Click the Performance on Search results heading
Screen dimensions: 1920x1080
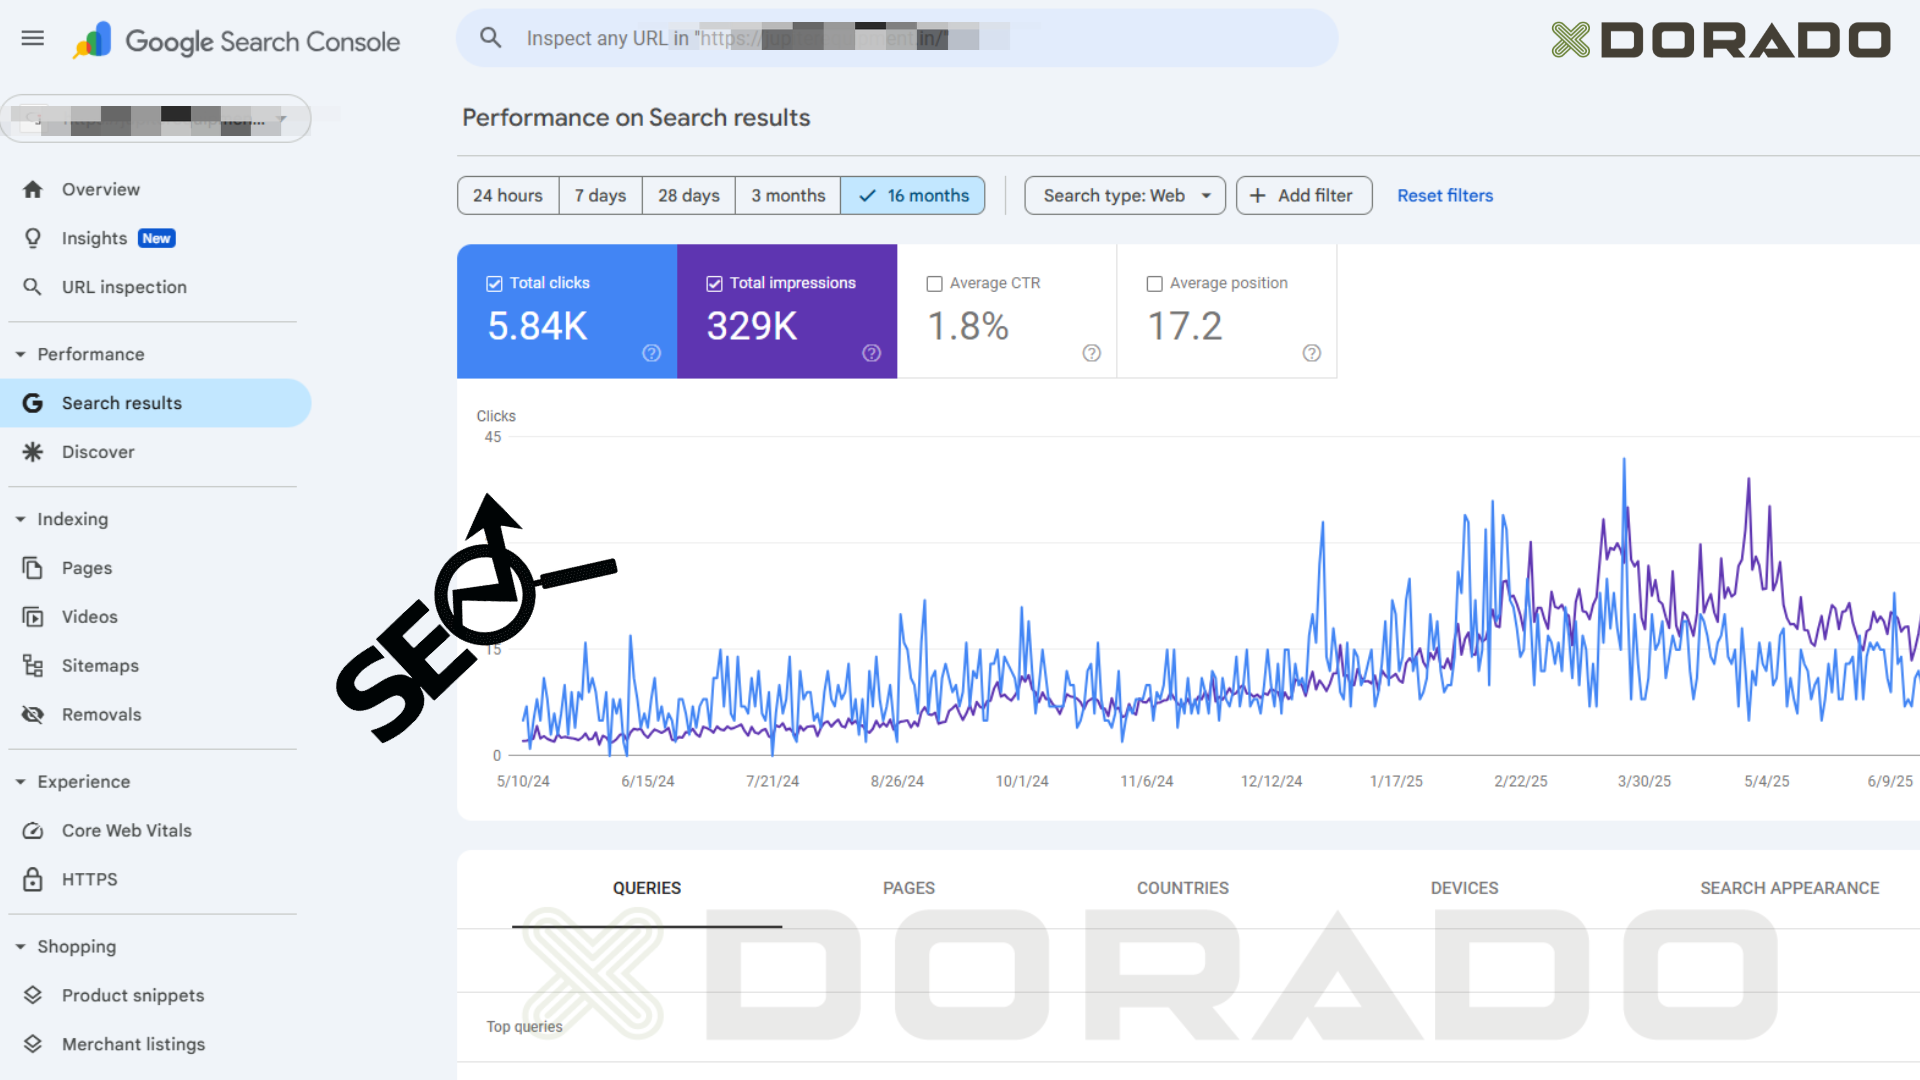point(636,118)
